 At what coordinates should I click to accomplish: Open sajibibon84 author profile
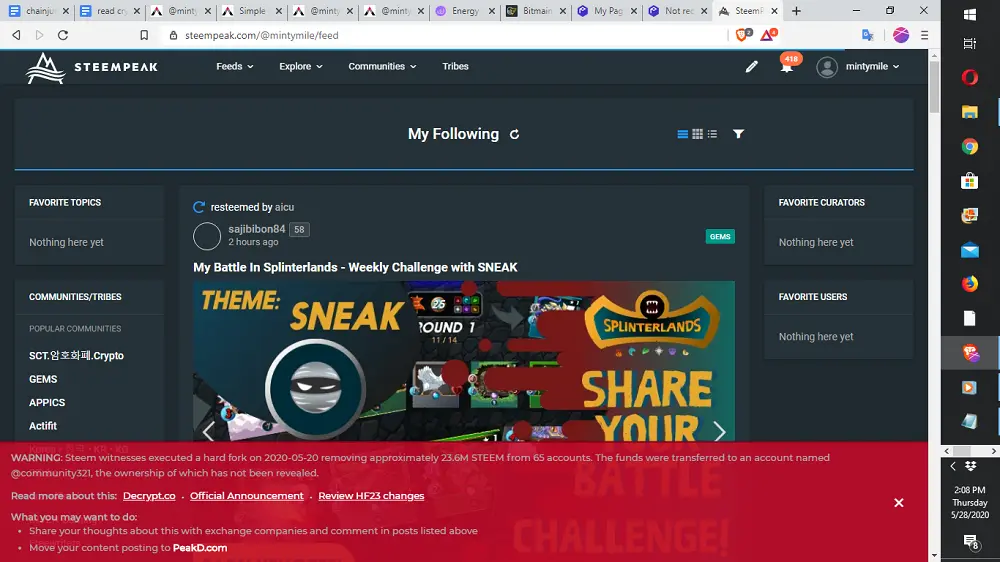(x=256, y=229)
